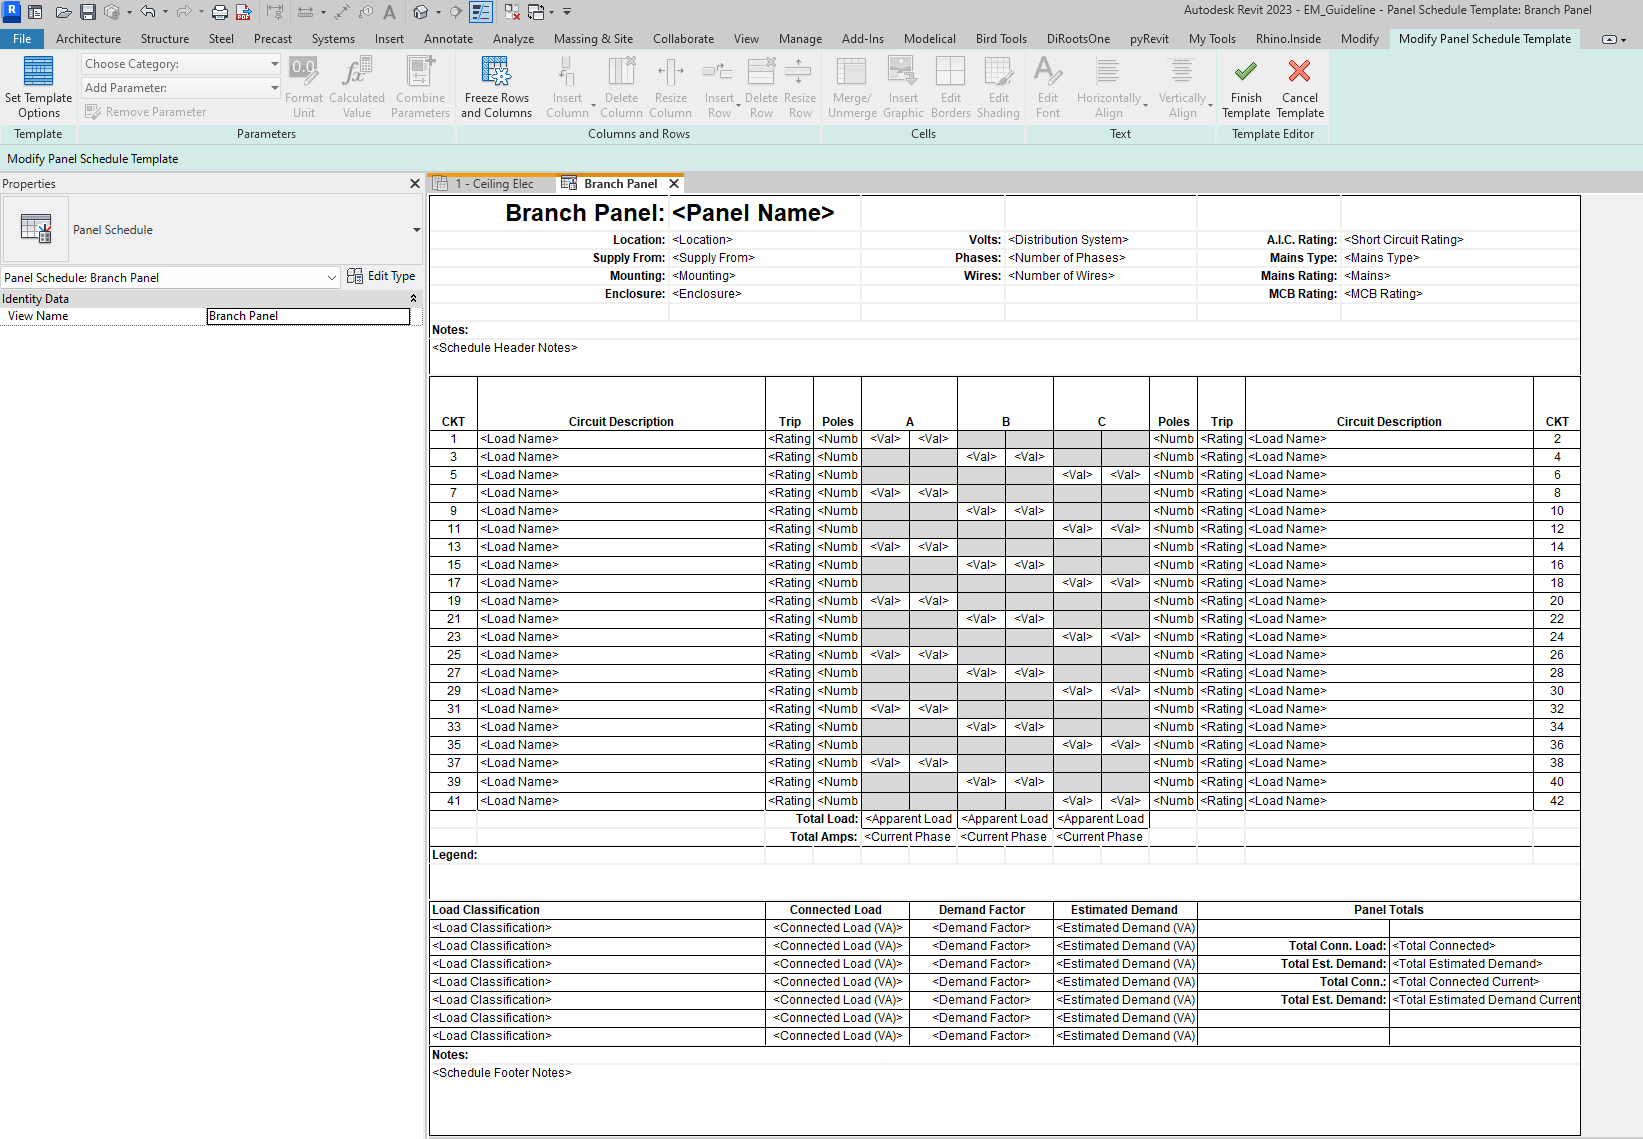Open the Choose Category dropdown
Screen dimensions: 1643x1139
click(181, 64)
